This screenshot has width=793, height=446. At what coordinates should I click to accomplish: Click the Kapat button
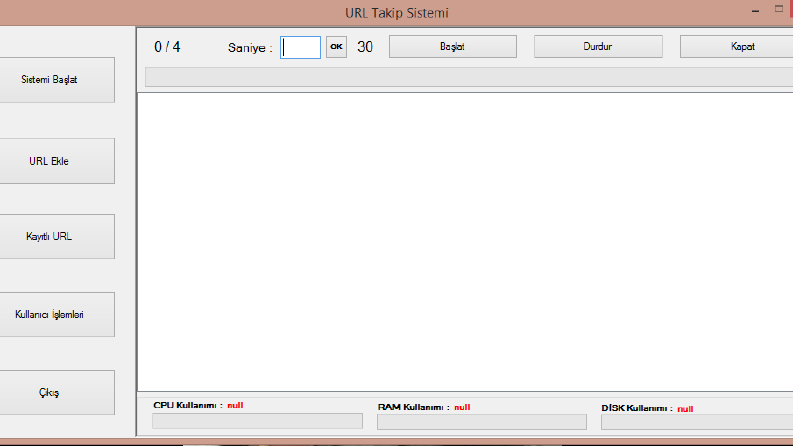pyautogui.click(x=737, y=47)
